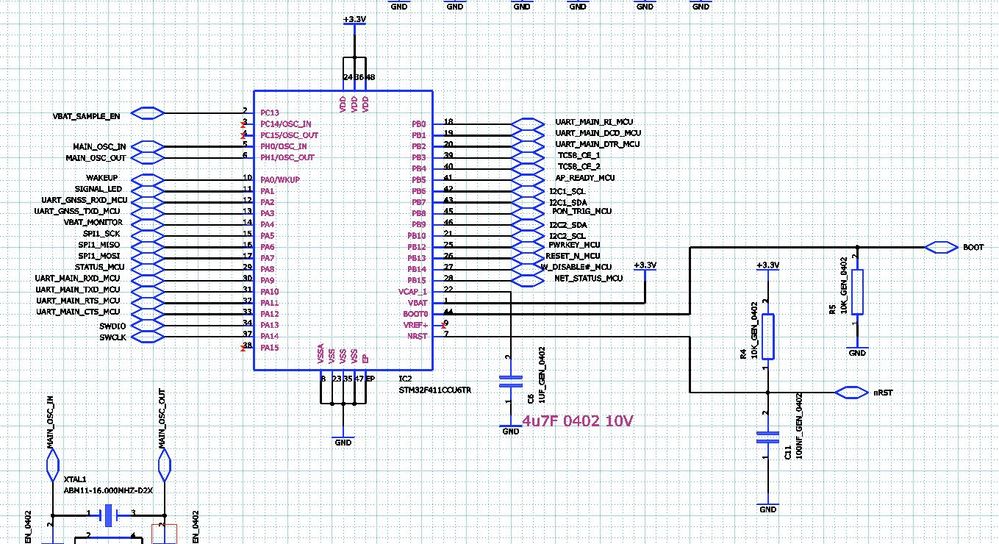Select the SWDIO port symbol

[x=148, y=325]
